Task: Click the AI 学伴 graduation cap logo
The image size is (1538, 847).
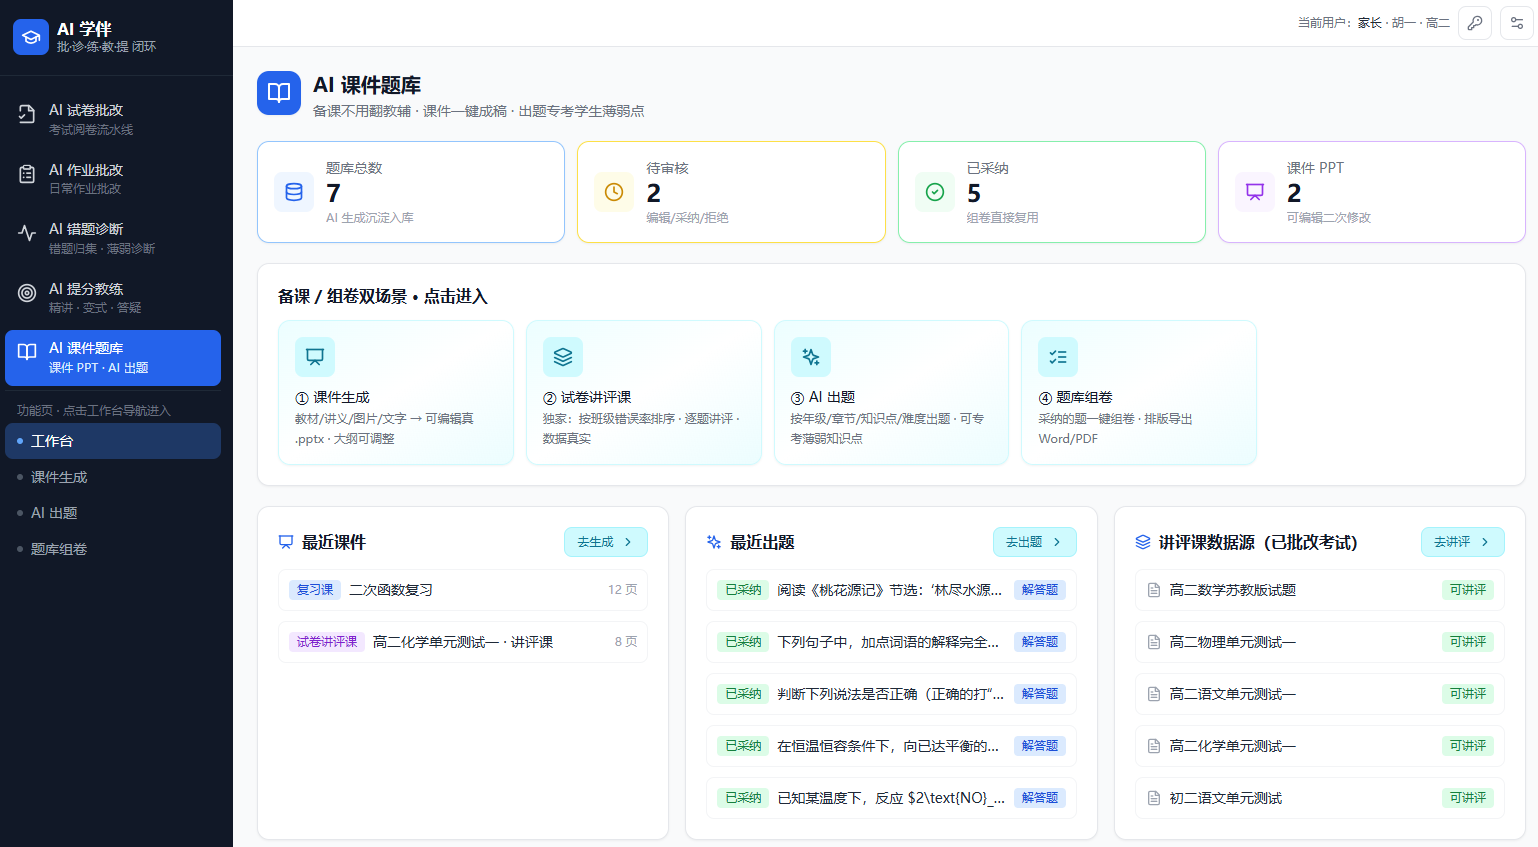Action: pyautogui.click(x=31, y=37)
